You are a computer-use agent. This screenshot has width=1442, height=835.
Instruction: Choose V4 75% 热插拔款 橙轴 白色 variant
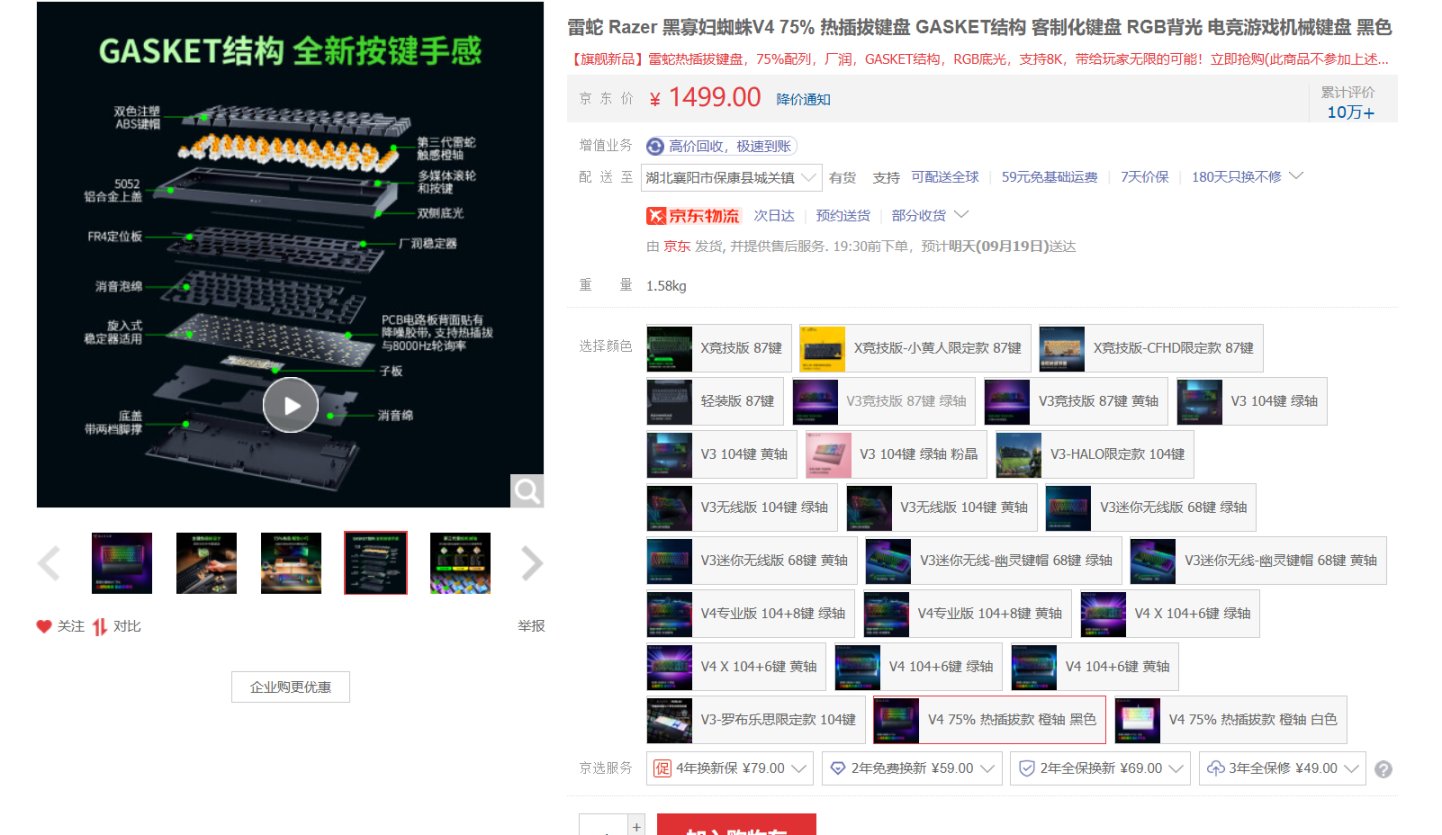click(x=1231, y=720)
